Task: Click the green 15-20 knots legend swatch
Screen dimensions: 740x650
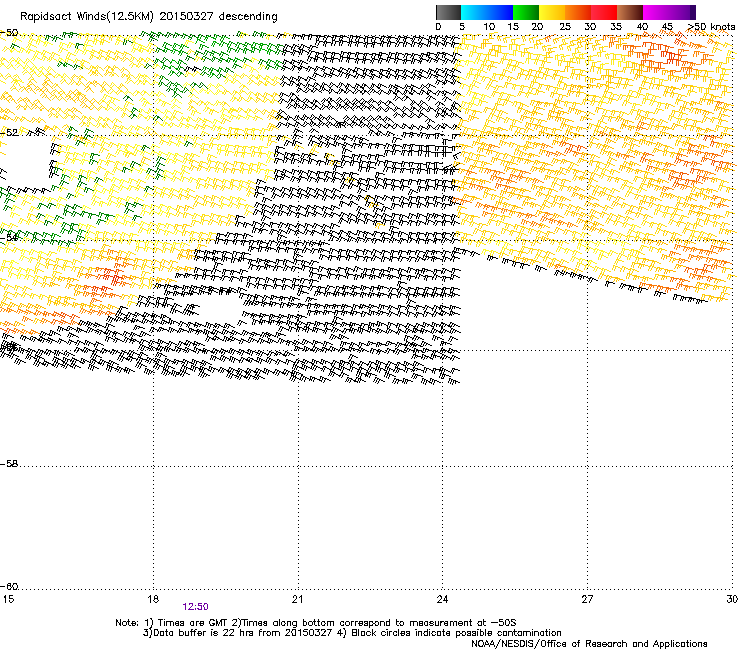Action: click(x=526, y=12)
